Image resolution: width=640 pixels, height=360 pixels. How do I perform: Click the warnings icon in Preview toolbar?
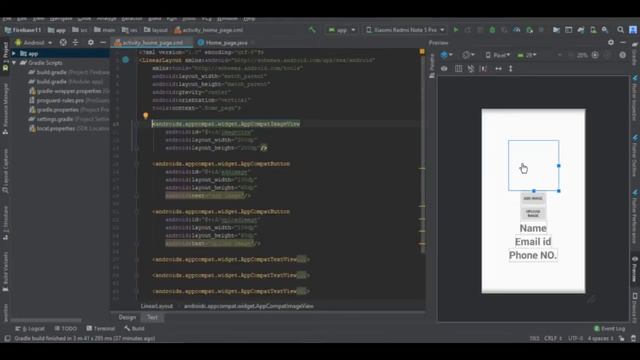[622, 55]
